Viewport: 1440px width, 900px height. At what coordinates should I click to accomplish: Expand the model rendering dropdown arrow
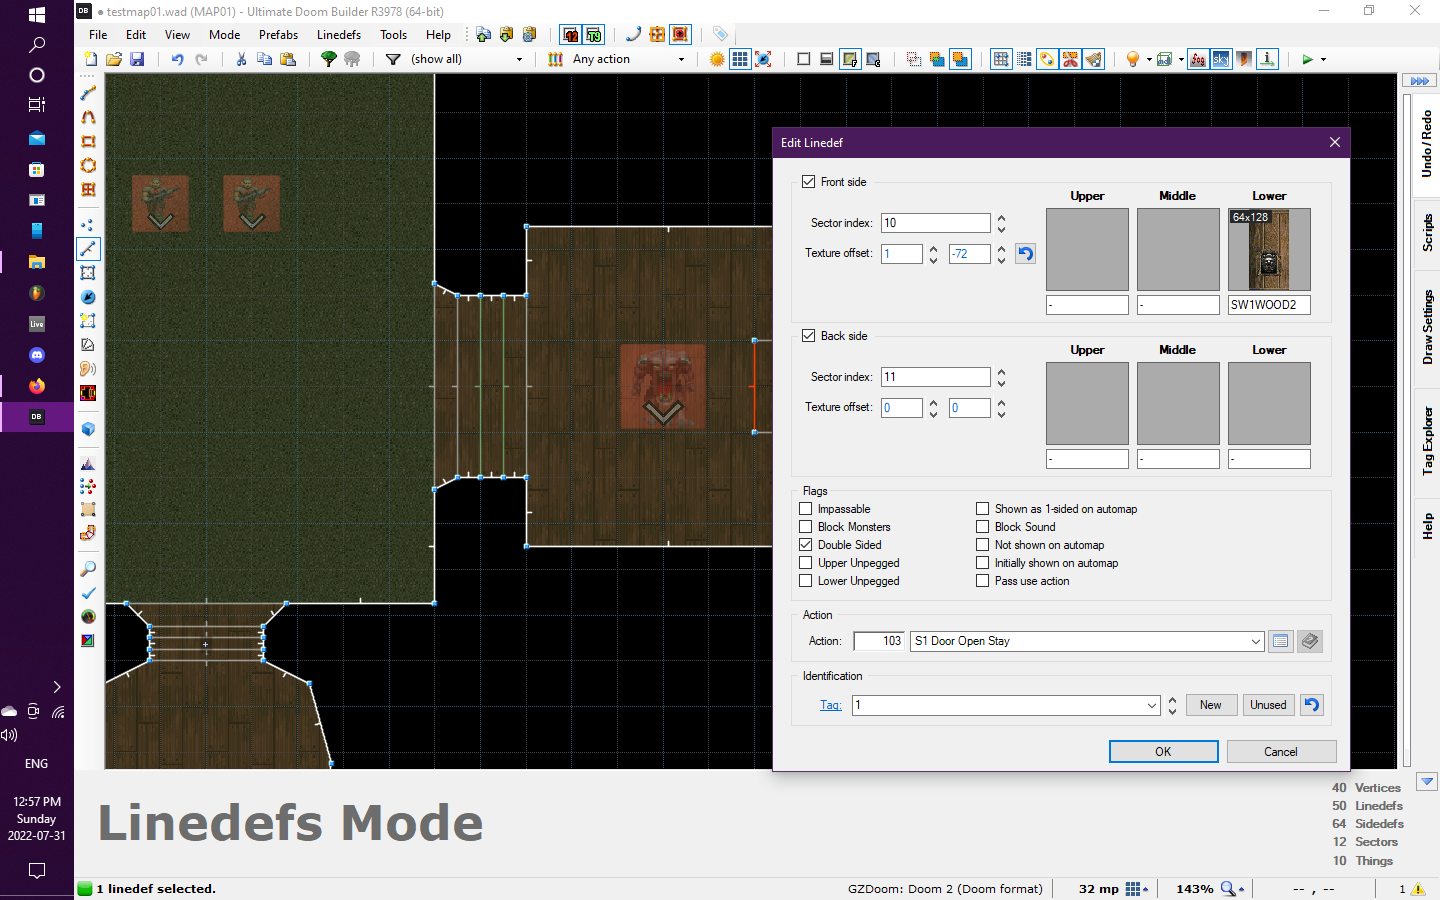coord(1181,60)
